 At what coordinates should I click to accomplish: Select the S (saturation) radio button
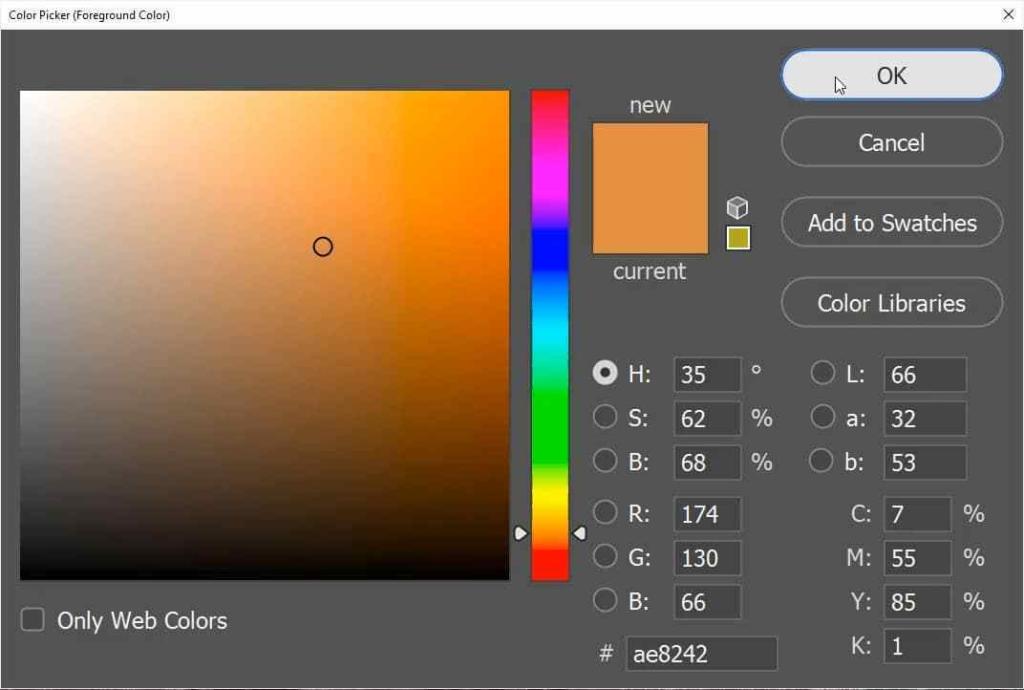coord(605,417)
